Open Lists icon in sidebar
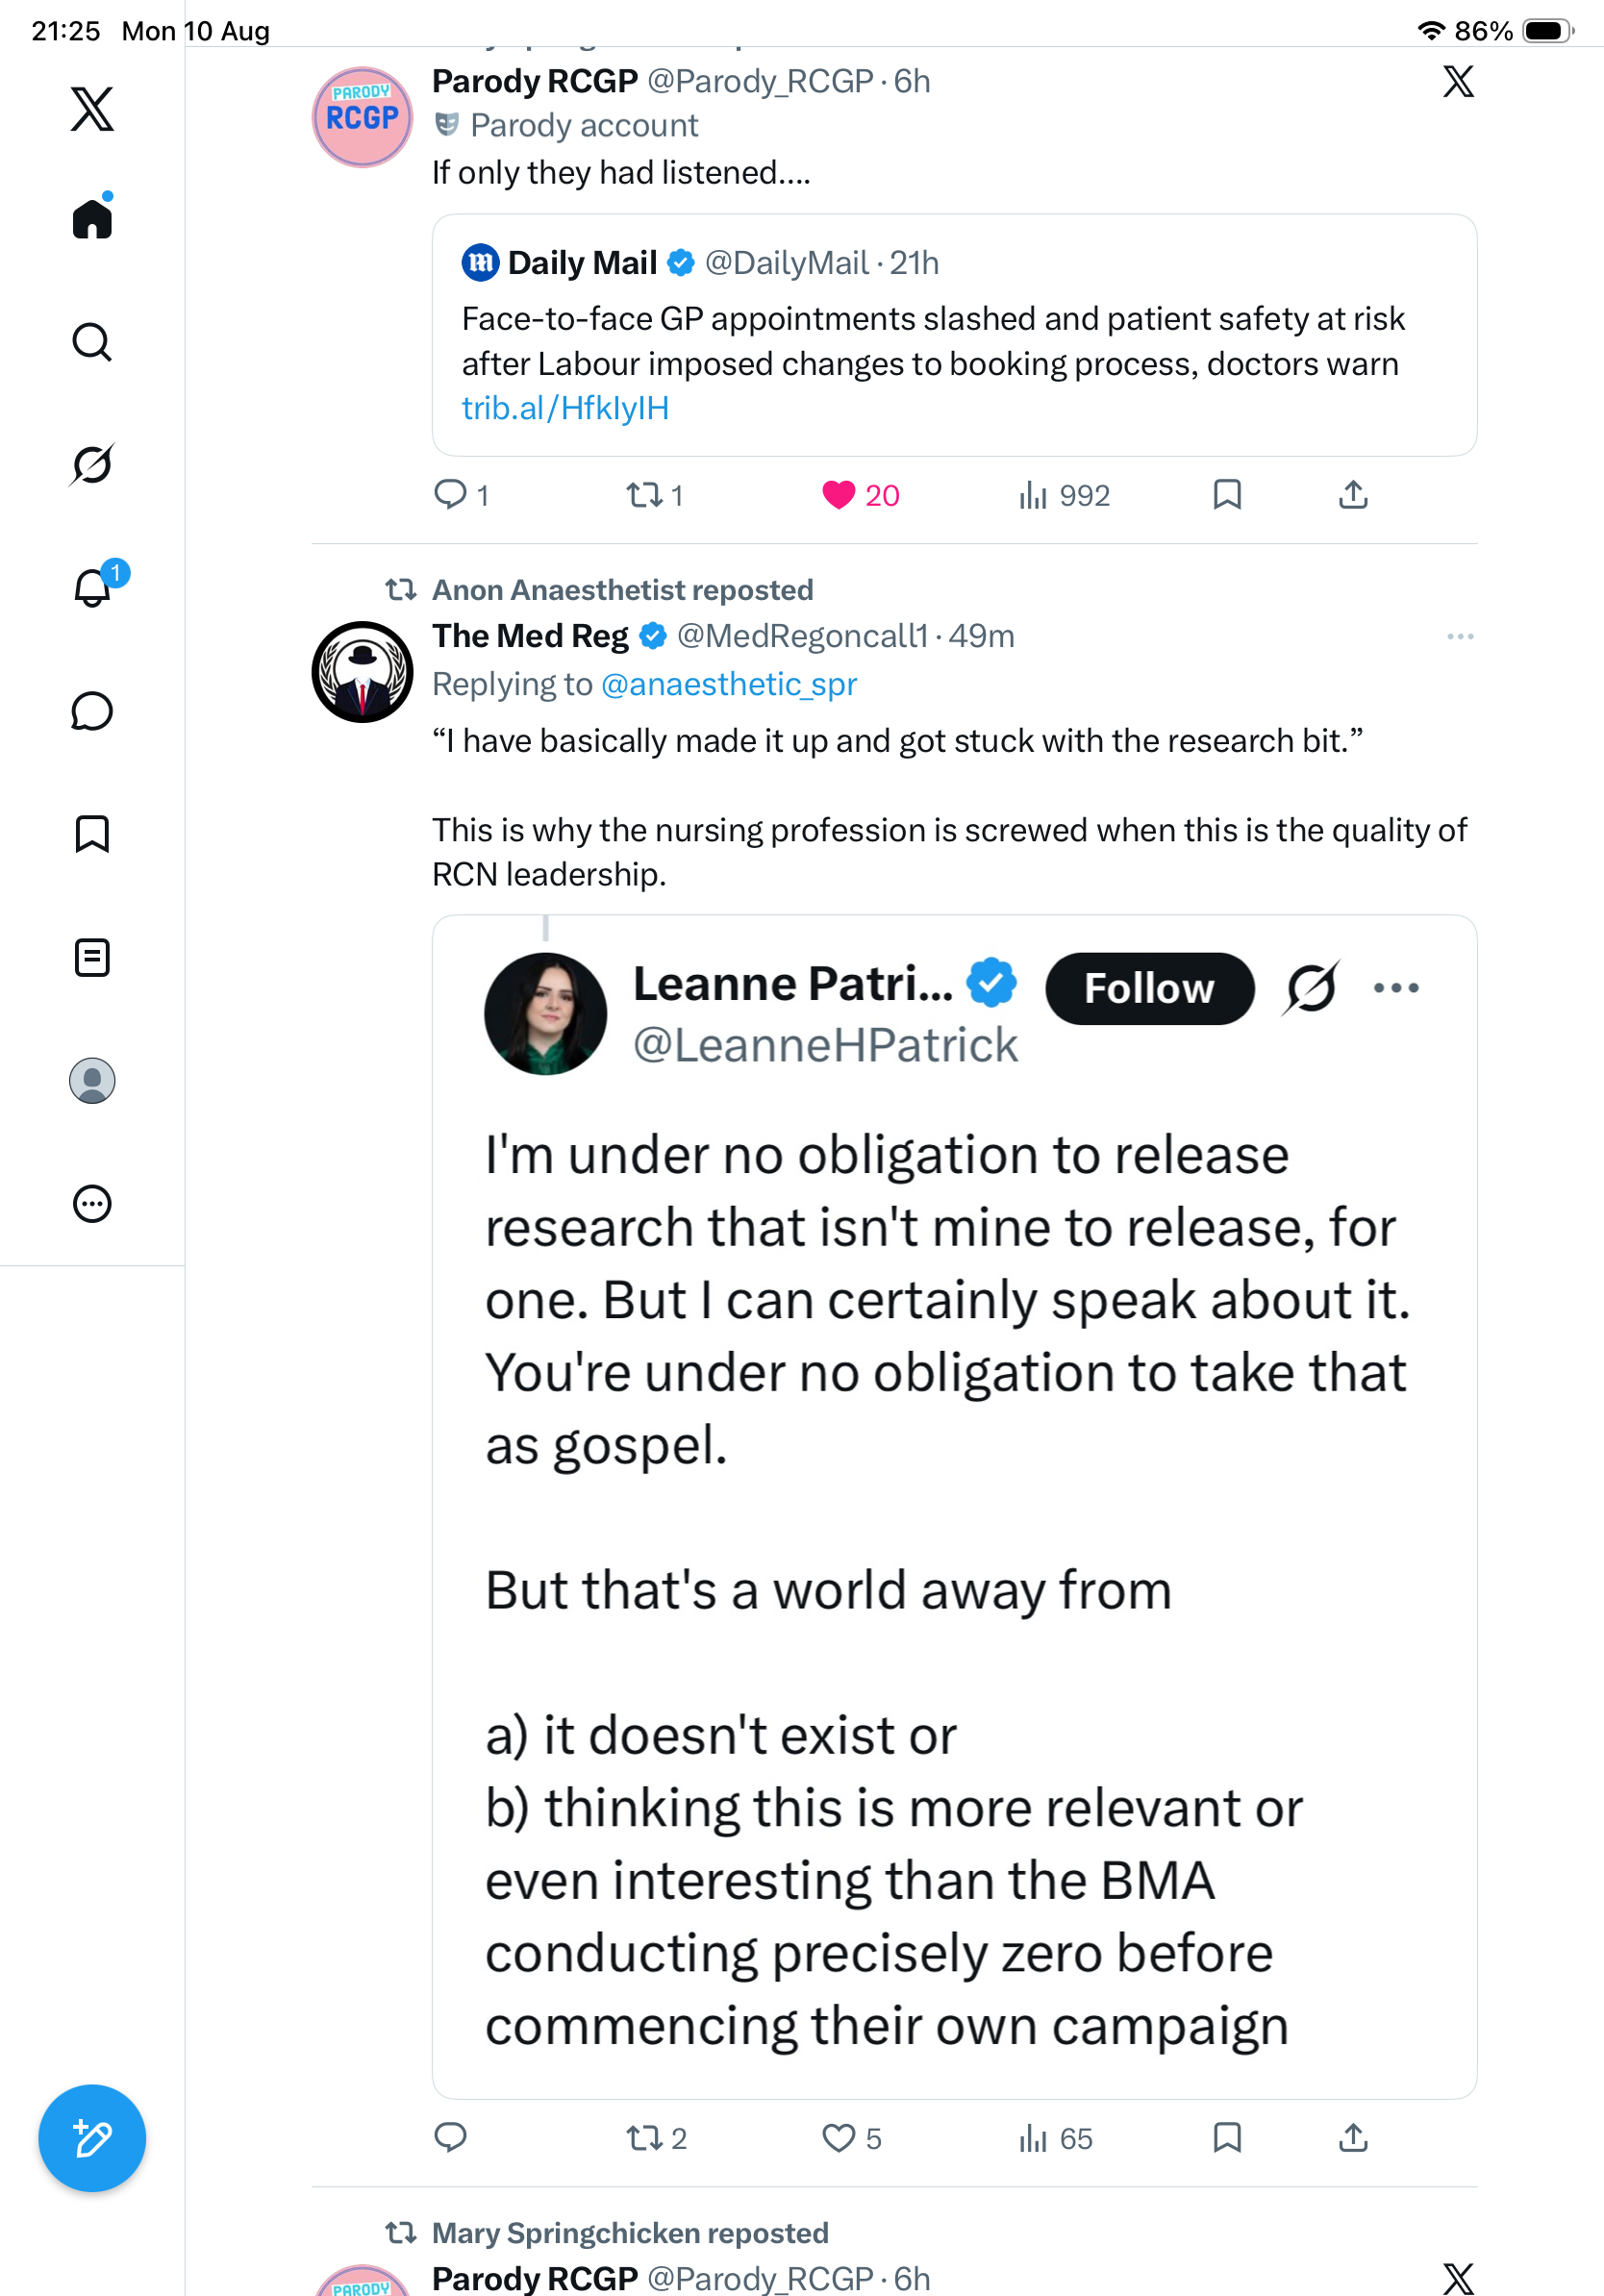 [x=92, y=957]
